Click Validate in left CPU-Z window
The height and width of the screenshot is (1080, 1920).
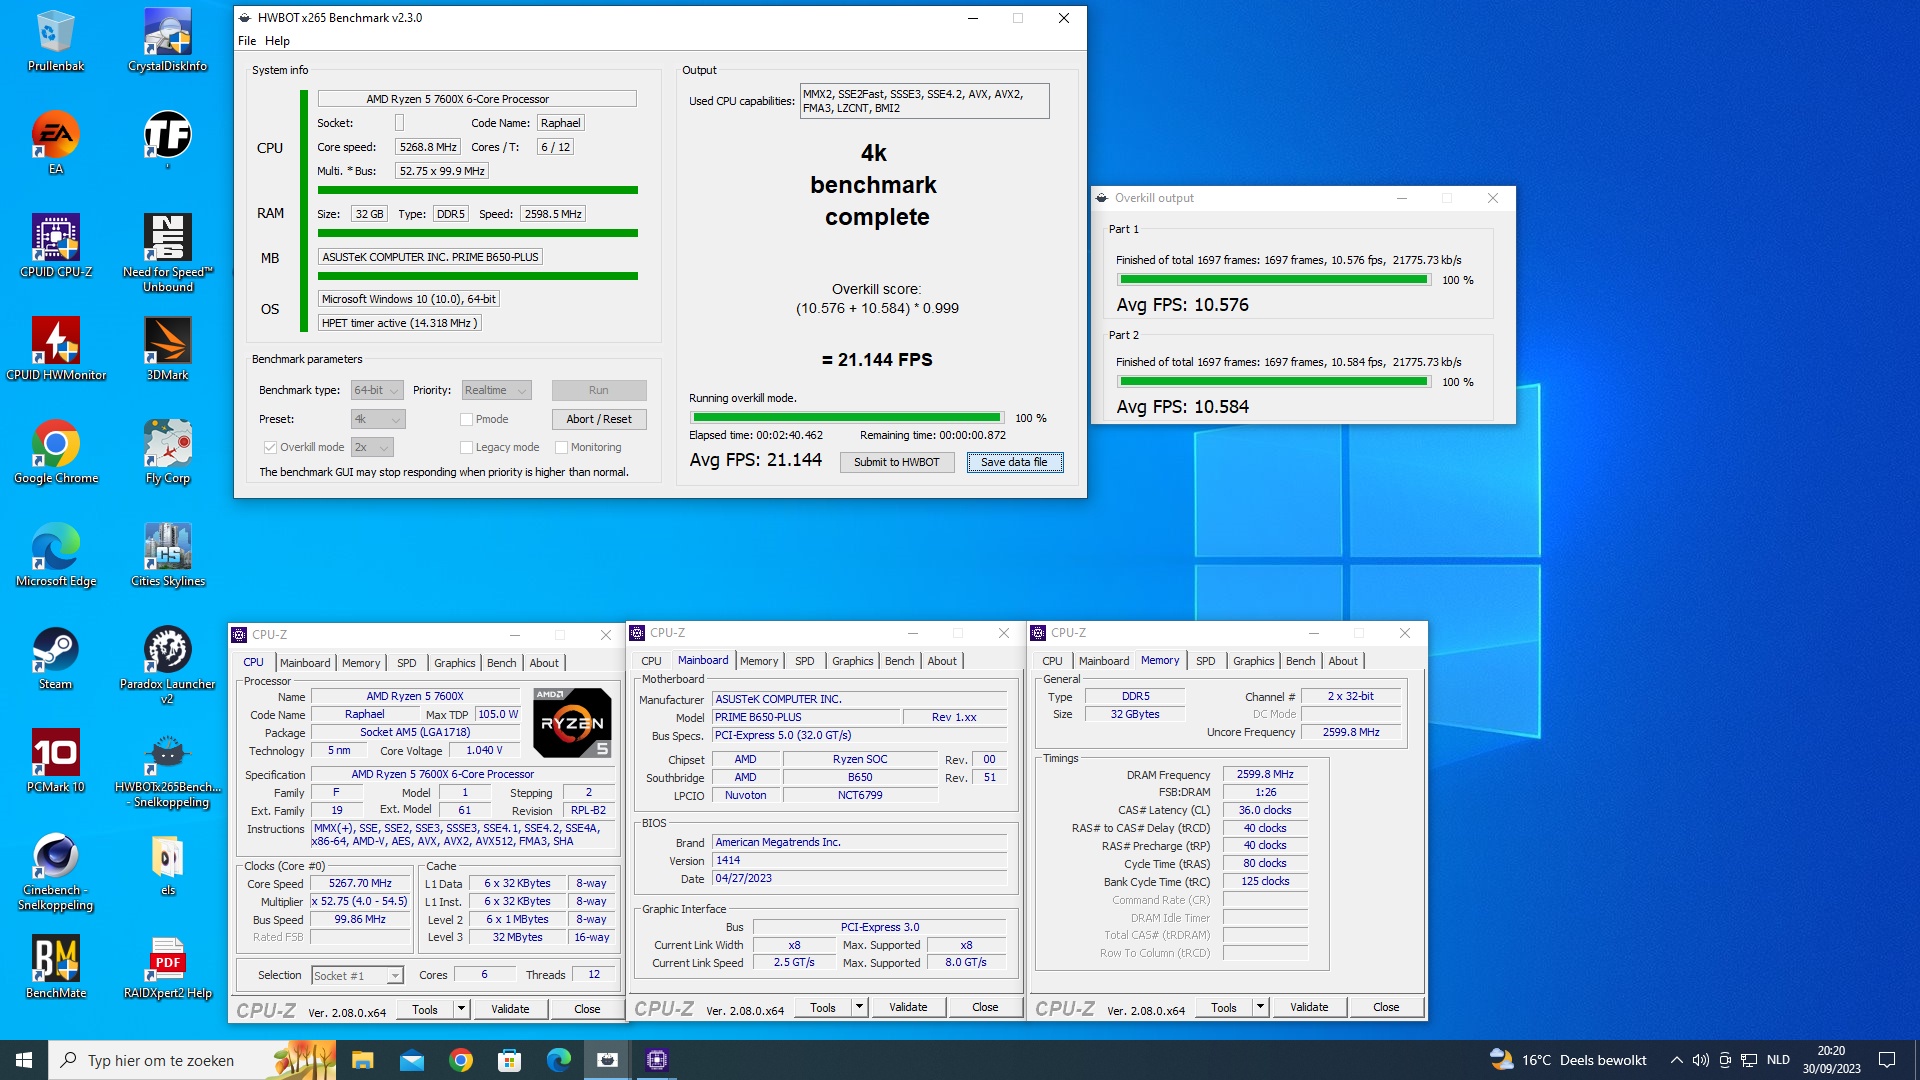click(x=510, y=1009)
